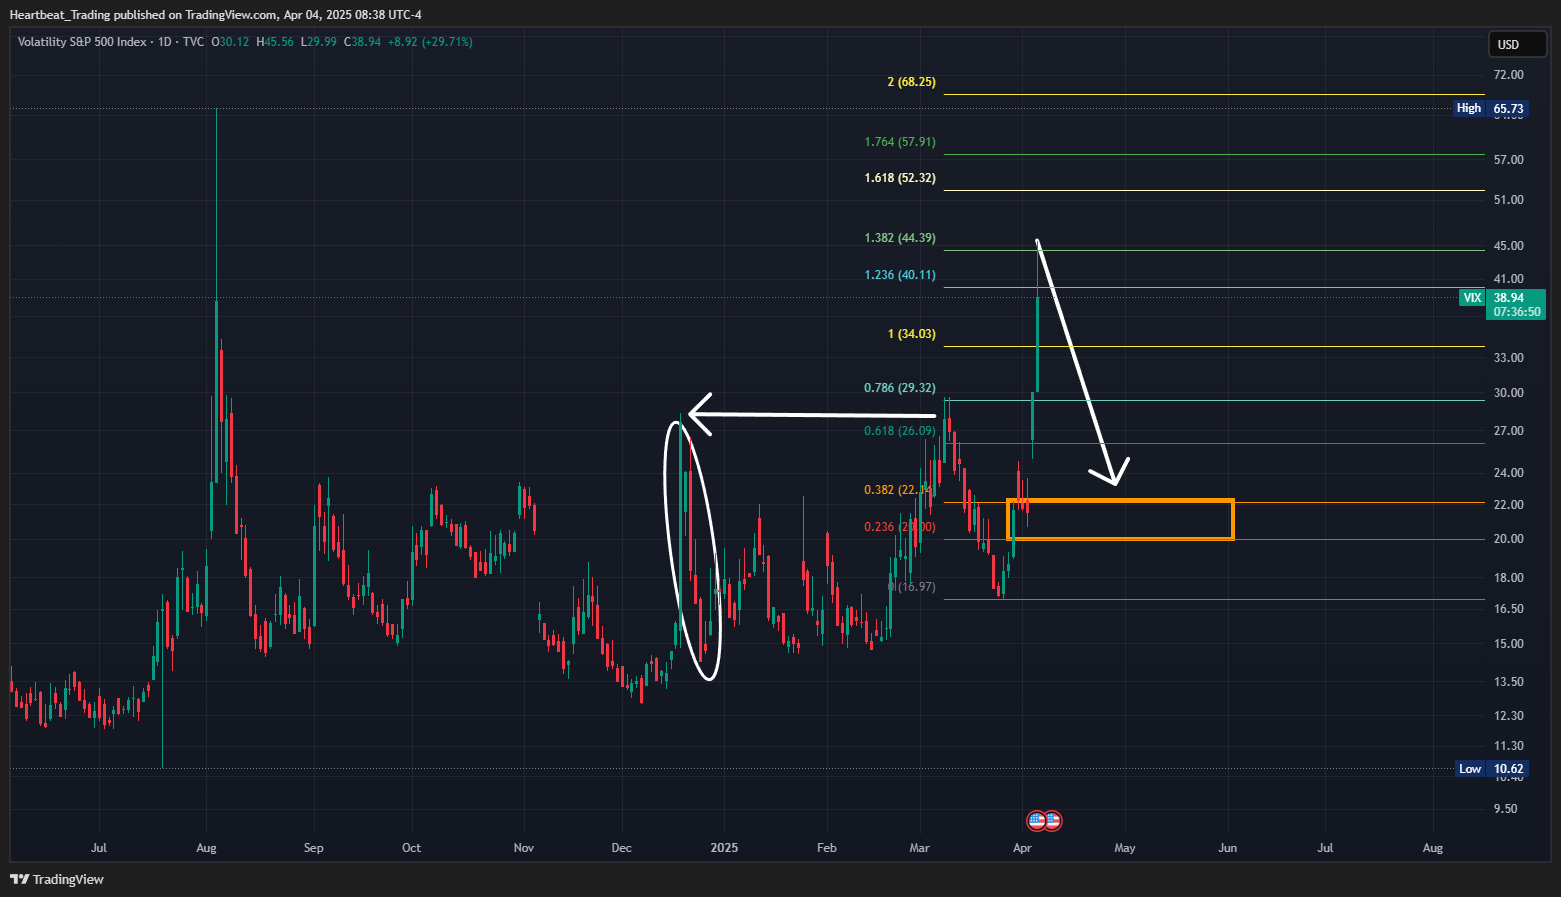Click the High 65.73 price label

(1490, 108)
